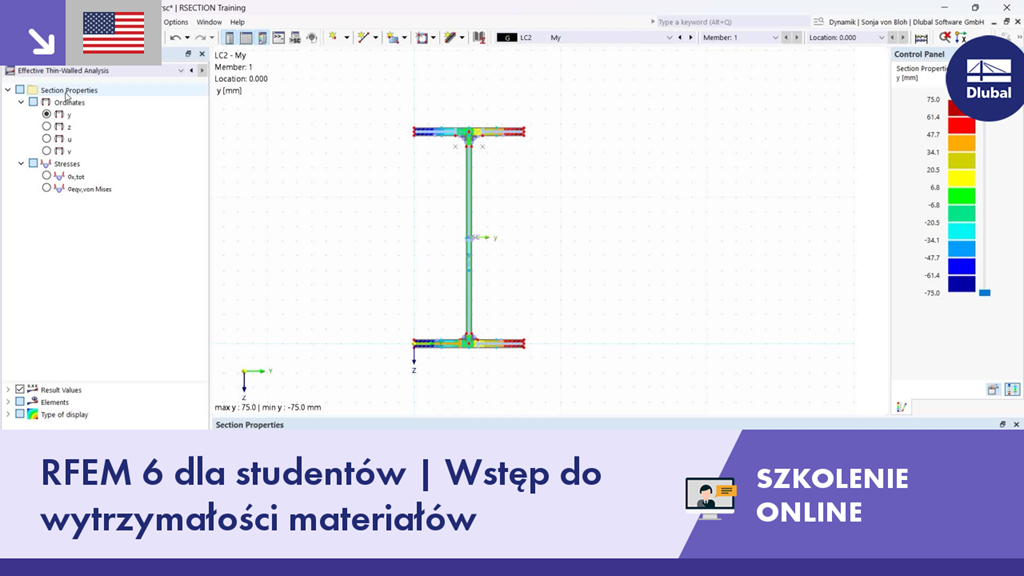Expand the Elements tree node
Screen dimensions: 1024x576
pyautogui.click(x=8, y=402)
